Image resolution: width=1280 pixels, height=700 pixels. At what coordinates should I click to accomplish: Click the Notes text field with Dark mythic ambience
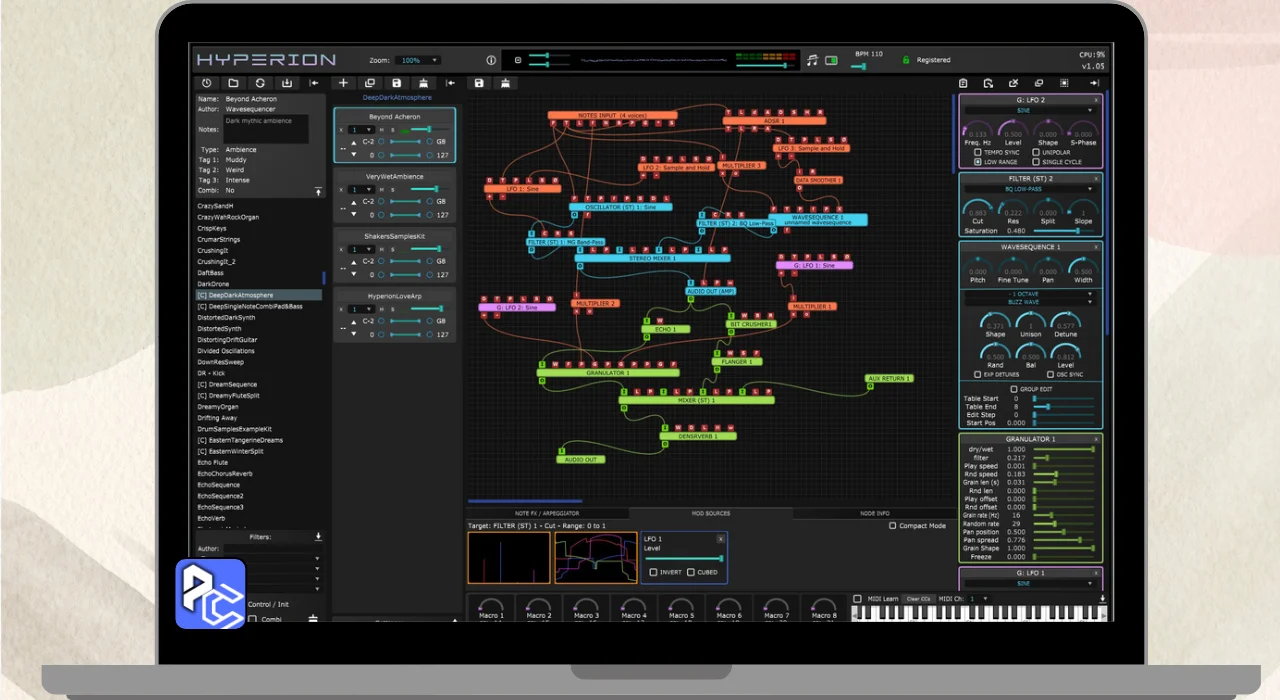click(x=265, y=129)
